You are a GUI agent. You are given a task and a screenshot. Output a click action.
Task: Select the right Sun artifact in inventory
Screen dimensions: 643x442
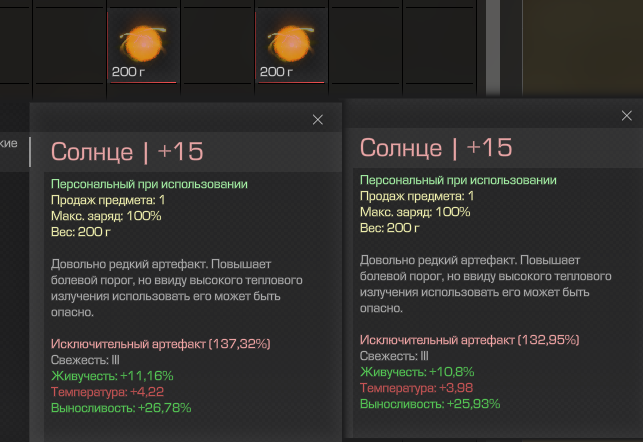291,43
